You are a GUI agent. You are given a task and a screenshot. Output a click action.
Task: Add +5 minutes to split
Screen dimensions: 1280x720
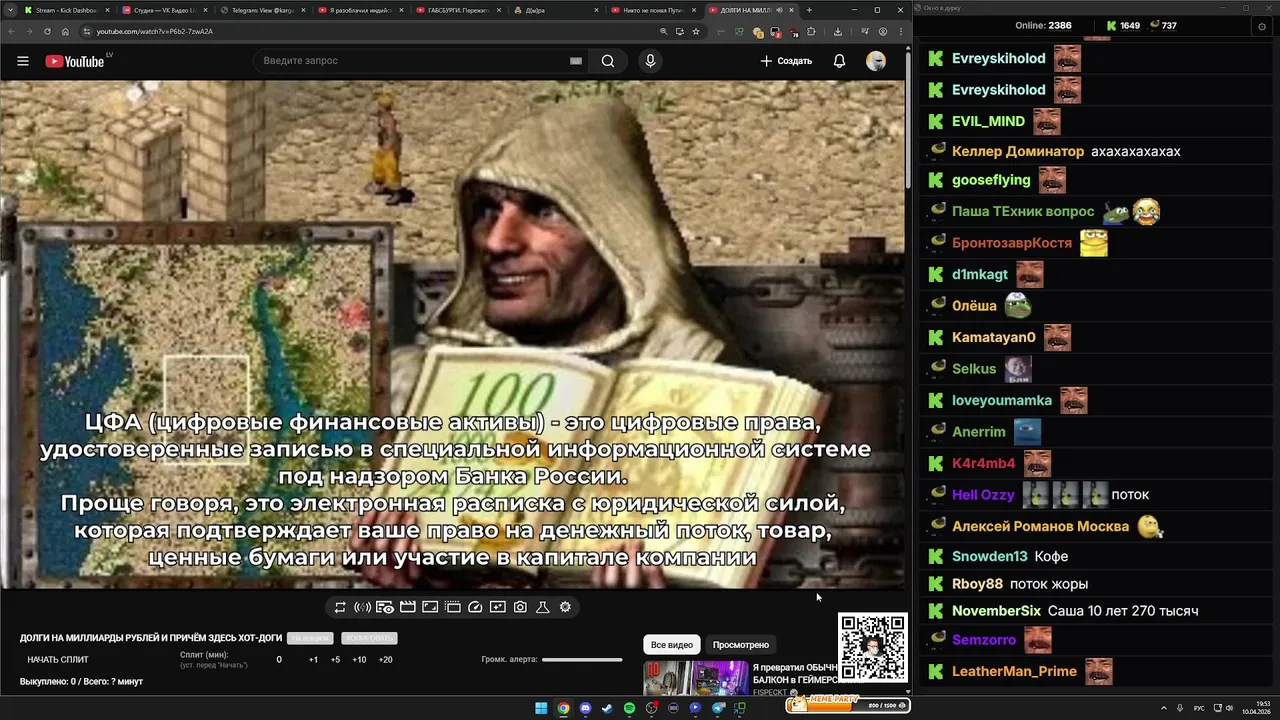(335, 660)
